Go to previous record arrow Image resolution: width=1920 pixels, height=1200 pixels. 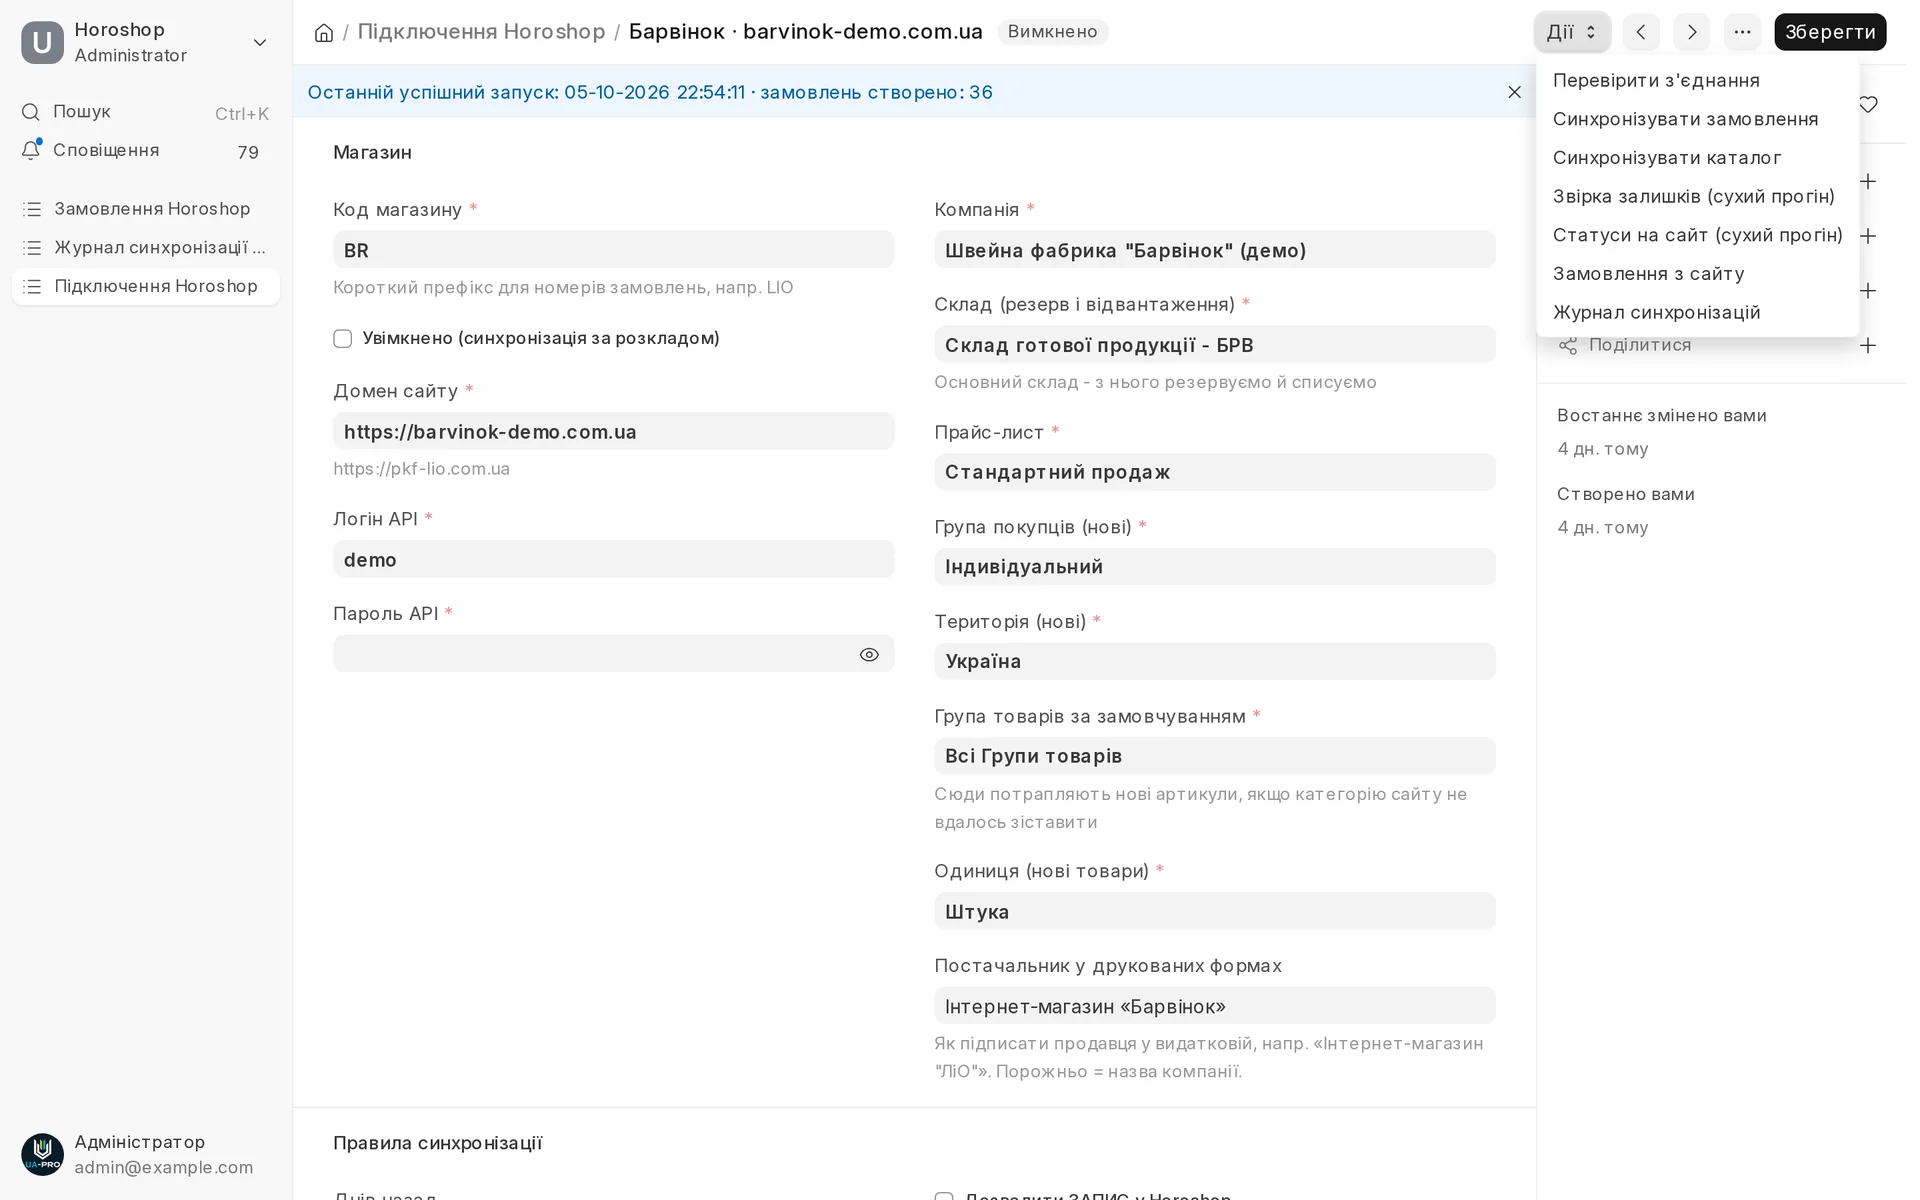(1641, 32)
